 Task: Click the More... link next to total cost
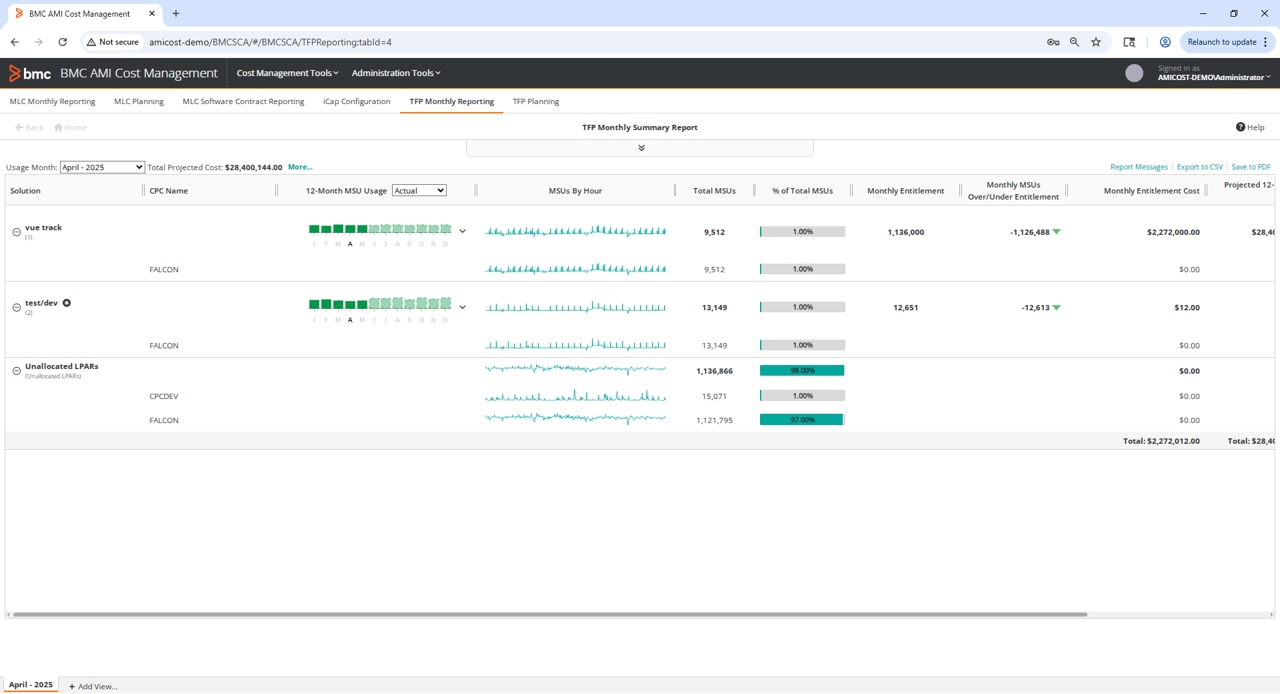(x=300, y=167)
